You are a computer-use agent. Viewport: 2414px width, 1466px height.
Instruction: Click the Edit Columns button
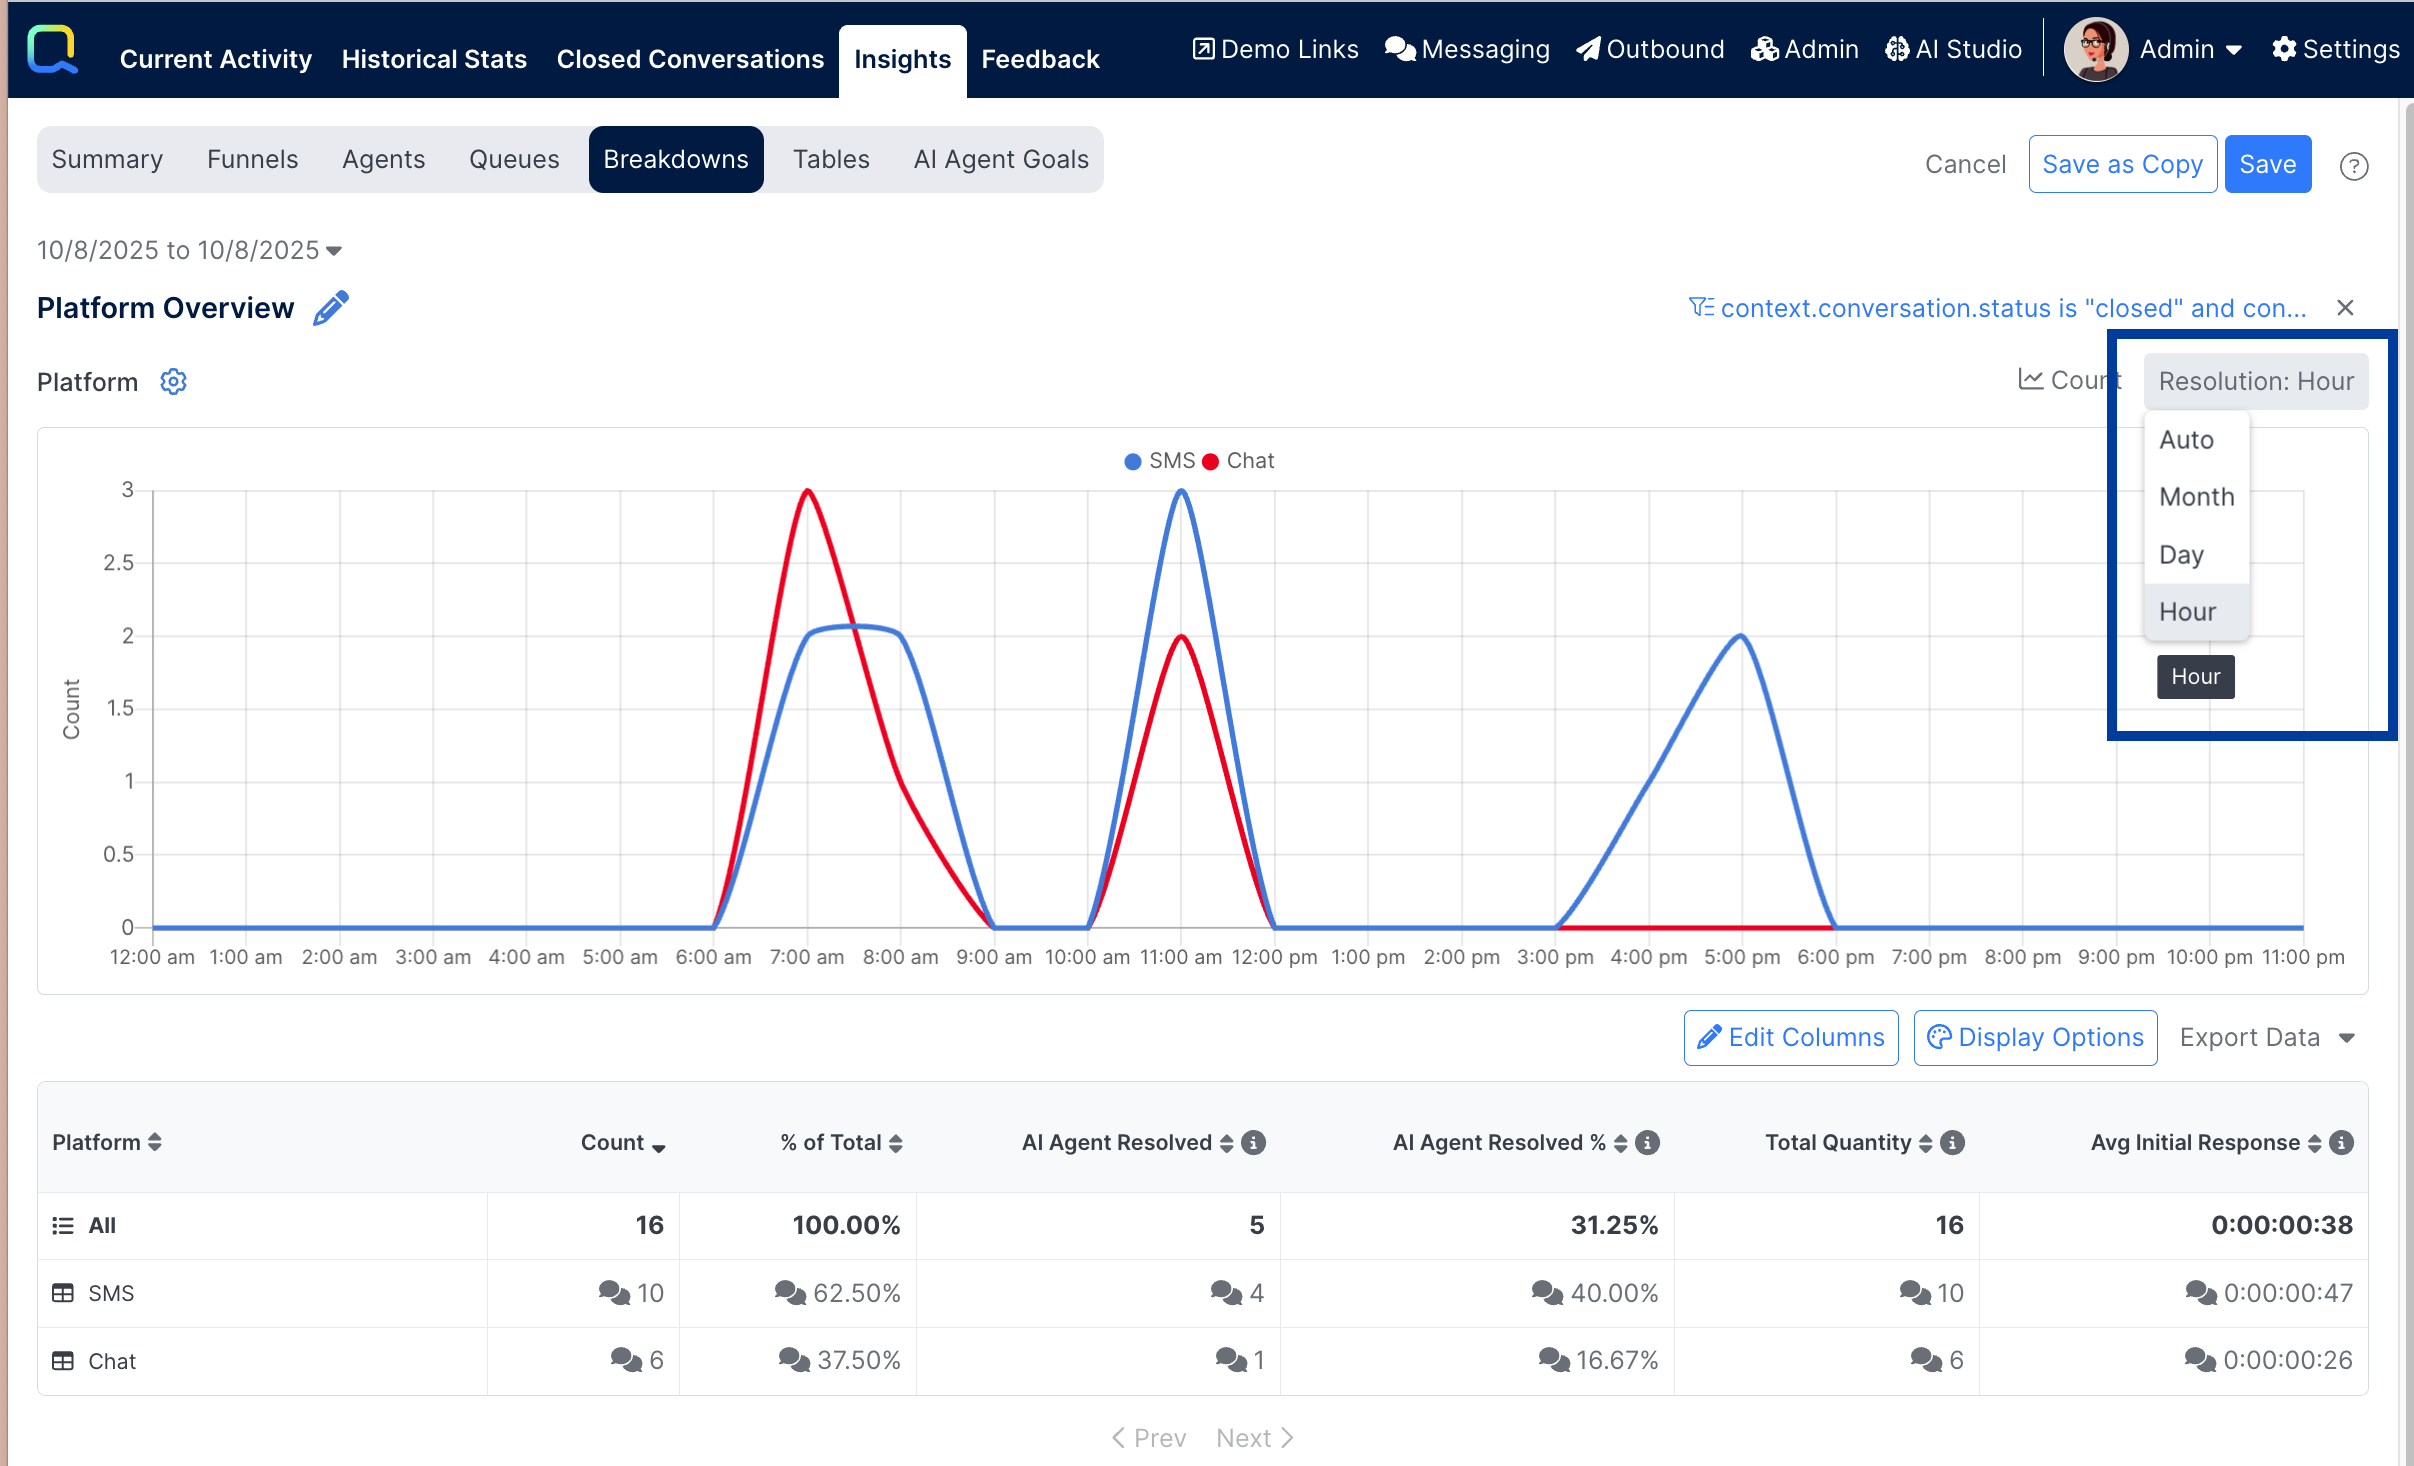point(1790,1038)
